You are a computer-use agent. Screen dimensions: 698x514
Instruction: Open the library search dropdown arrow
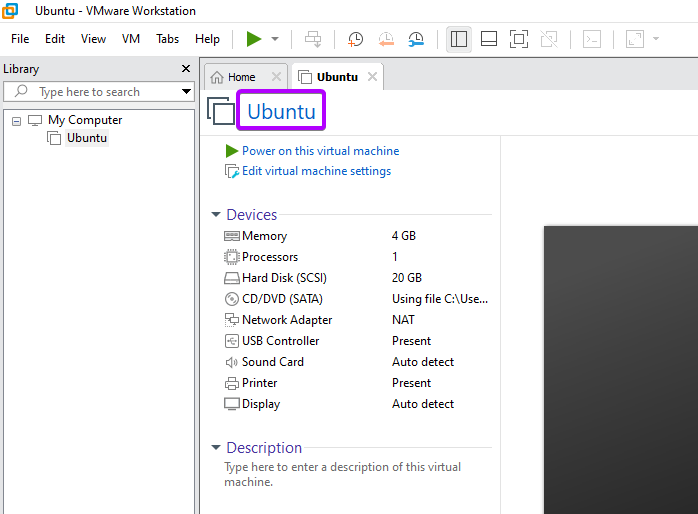[x=186, y=92]
